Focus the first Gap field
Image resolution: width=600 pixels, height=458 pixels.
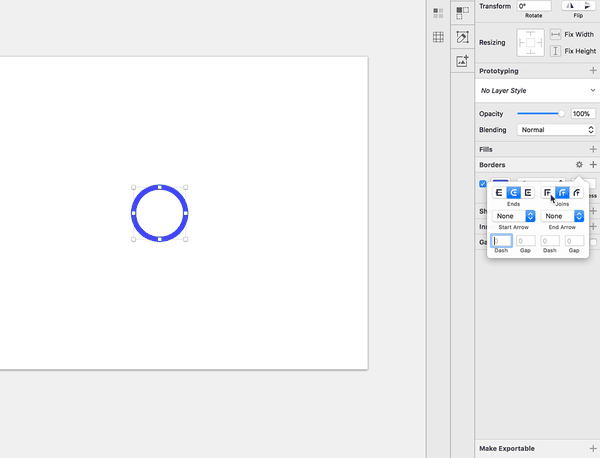525,241
